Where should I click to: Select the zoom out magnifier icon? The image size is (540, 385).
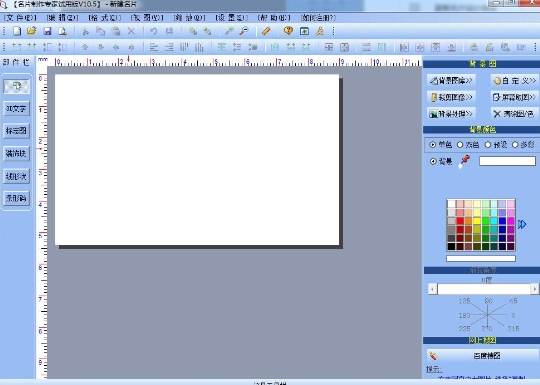click(244, 31)
